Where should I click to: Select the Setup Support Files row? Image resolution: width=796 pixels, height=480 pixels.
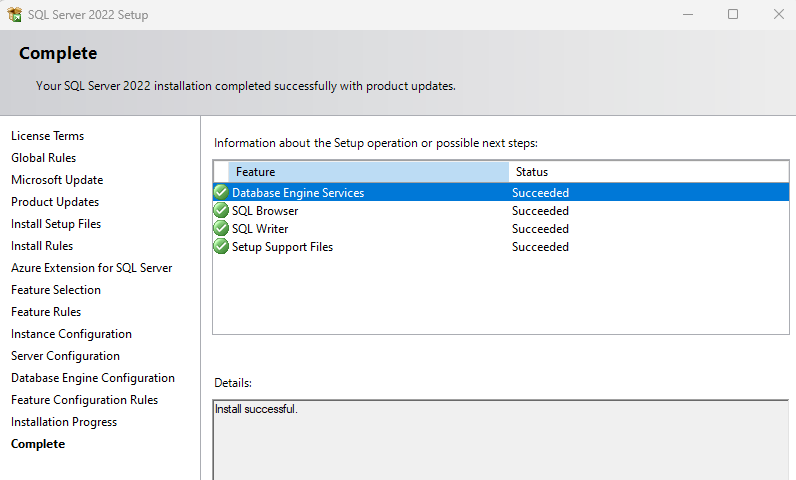(501, 247)
